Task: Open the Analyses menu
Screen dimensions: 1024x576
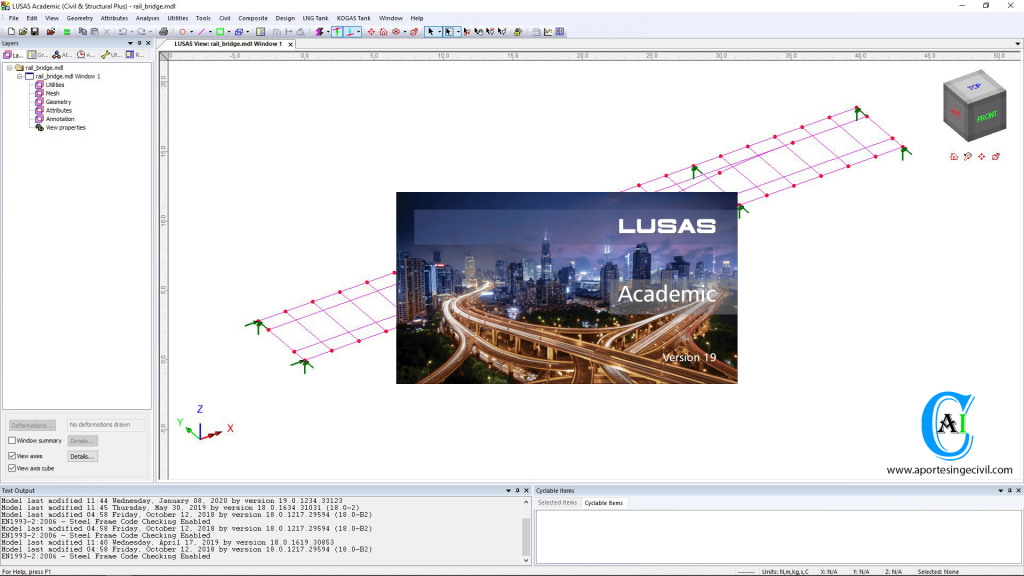Action: (148, 17)
